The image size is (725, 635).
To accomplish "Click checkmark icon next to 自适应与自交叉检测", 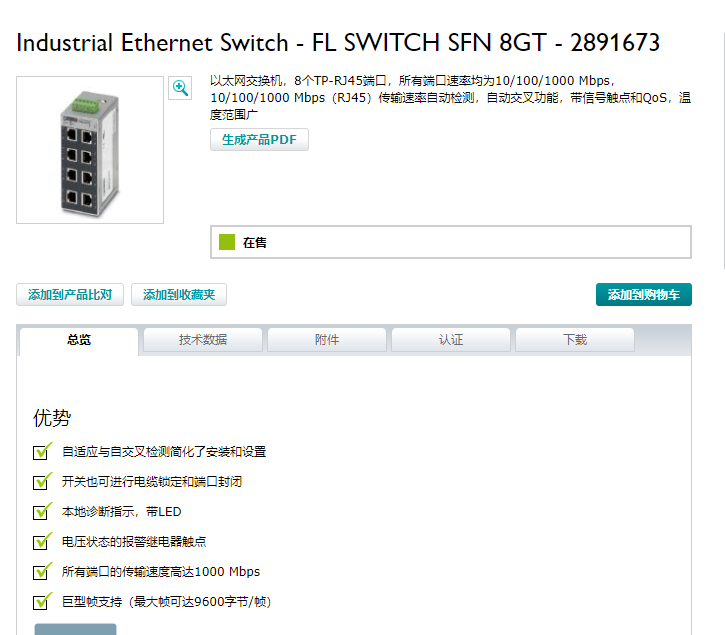I will [x=42, y=451].
